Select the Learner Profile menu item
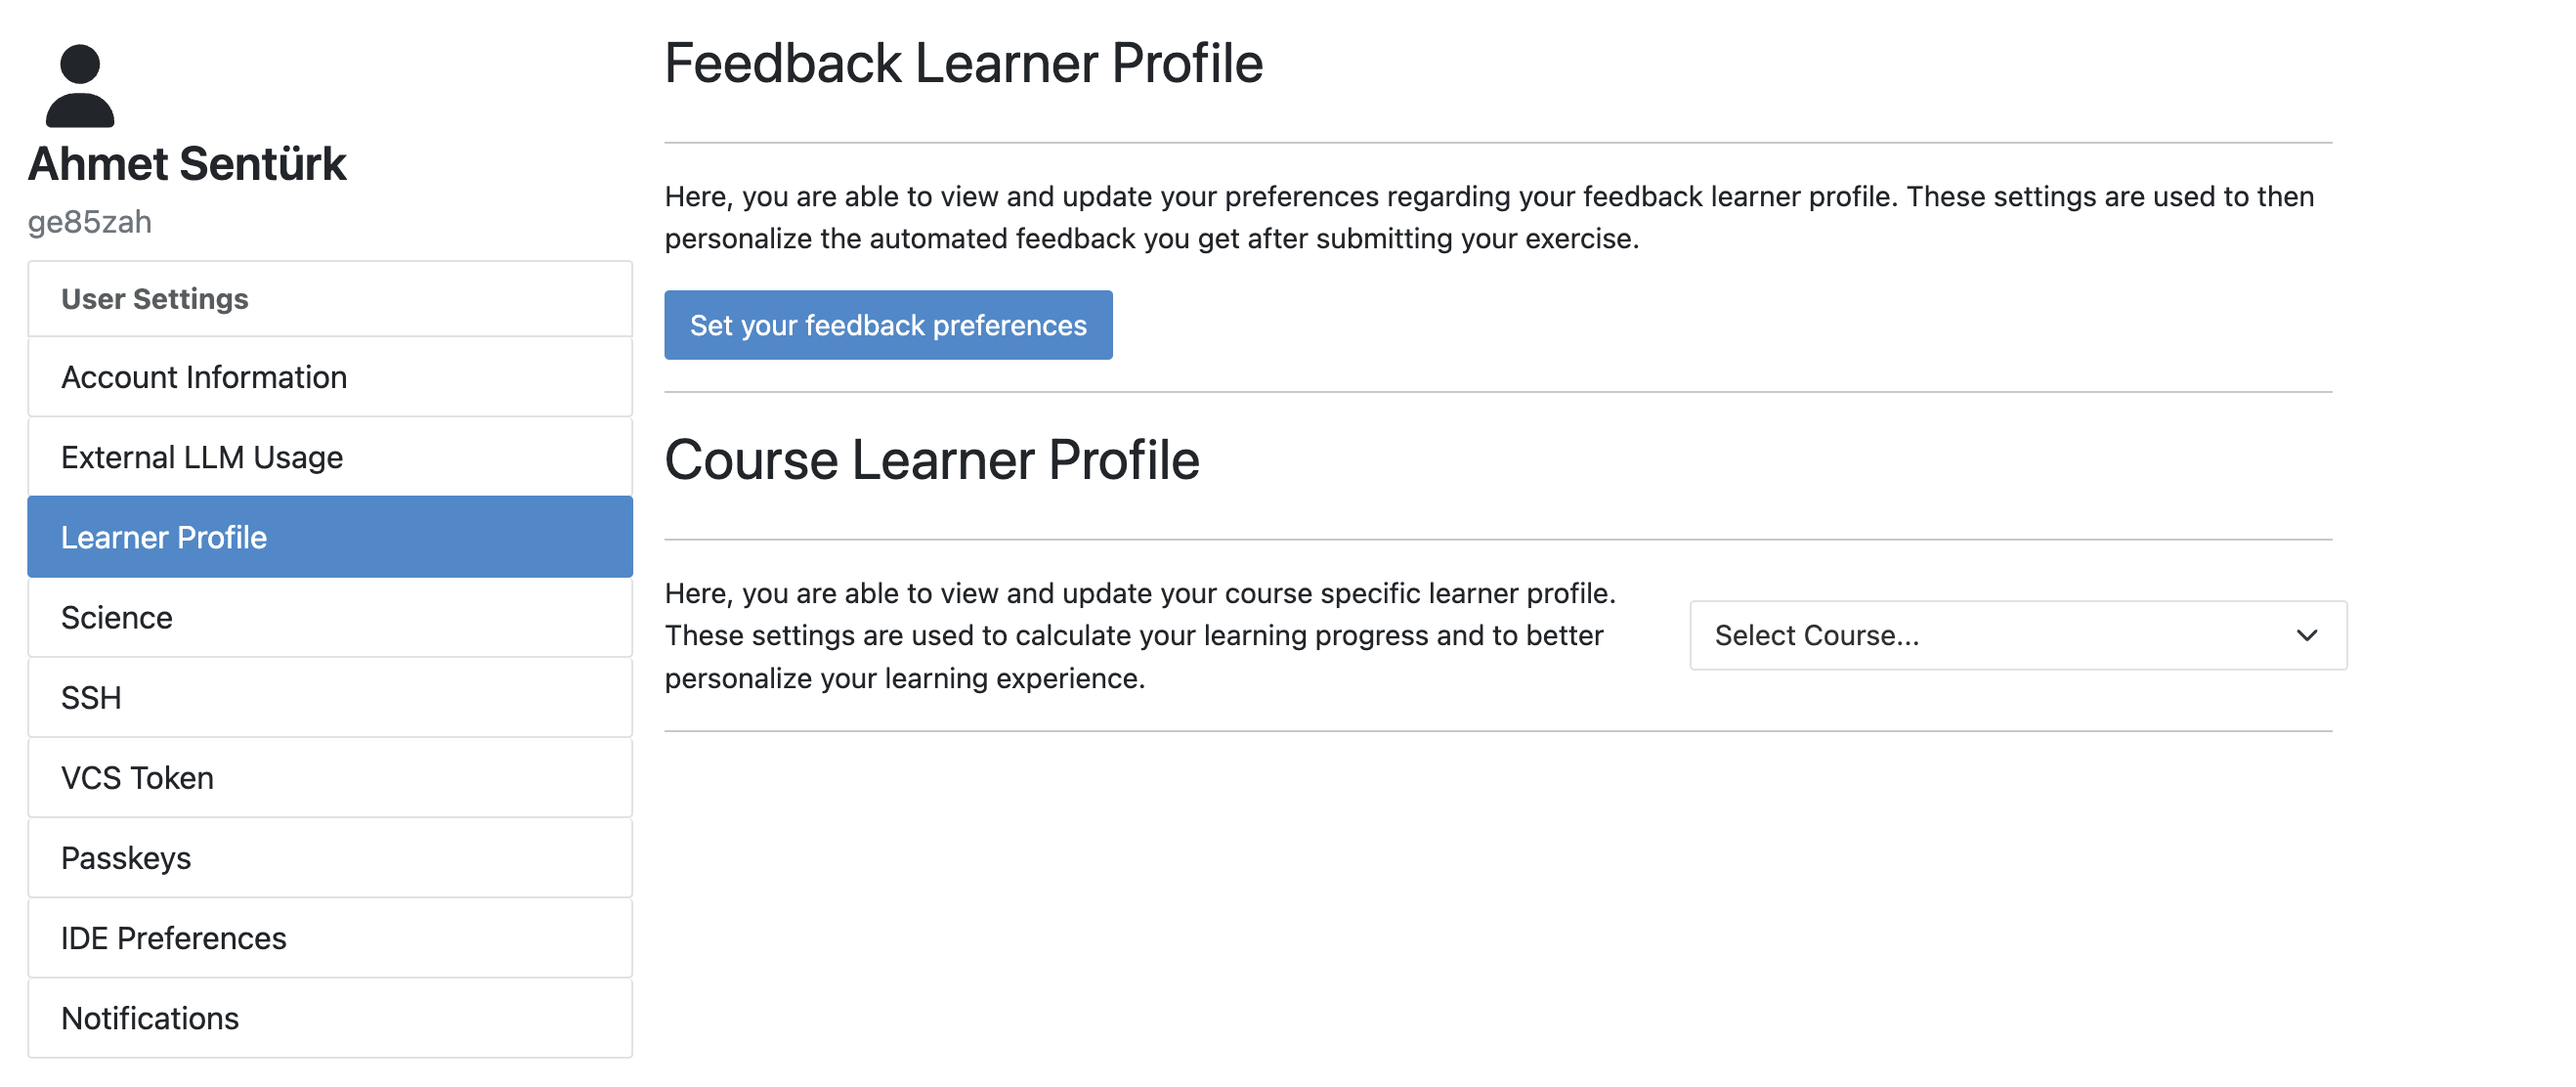The width and height of the screenshot is (2576, 1087). (164, 537)
